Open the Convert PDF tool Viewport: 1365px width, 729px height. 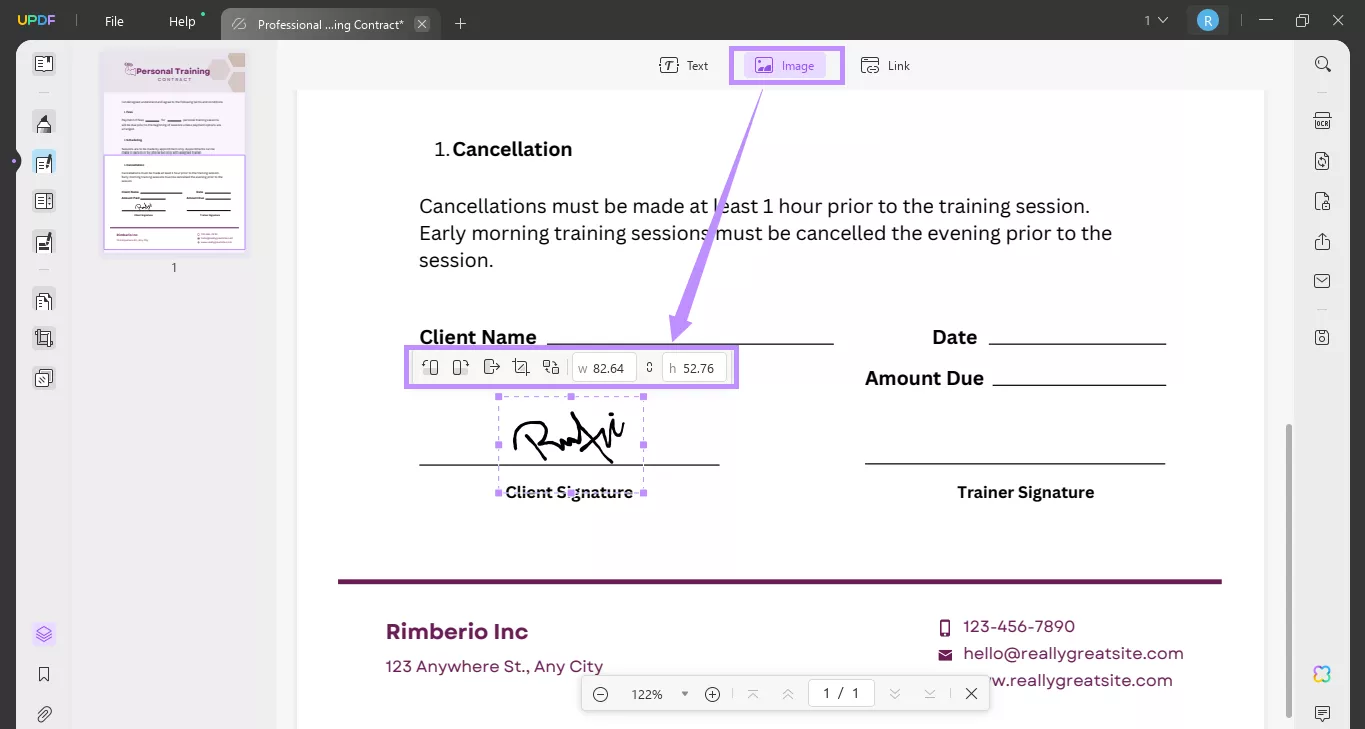[x=1322, y=161]
